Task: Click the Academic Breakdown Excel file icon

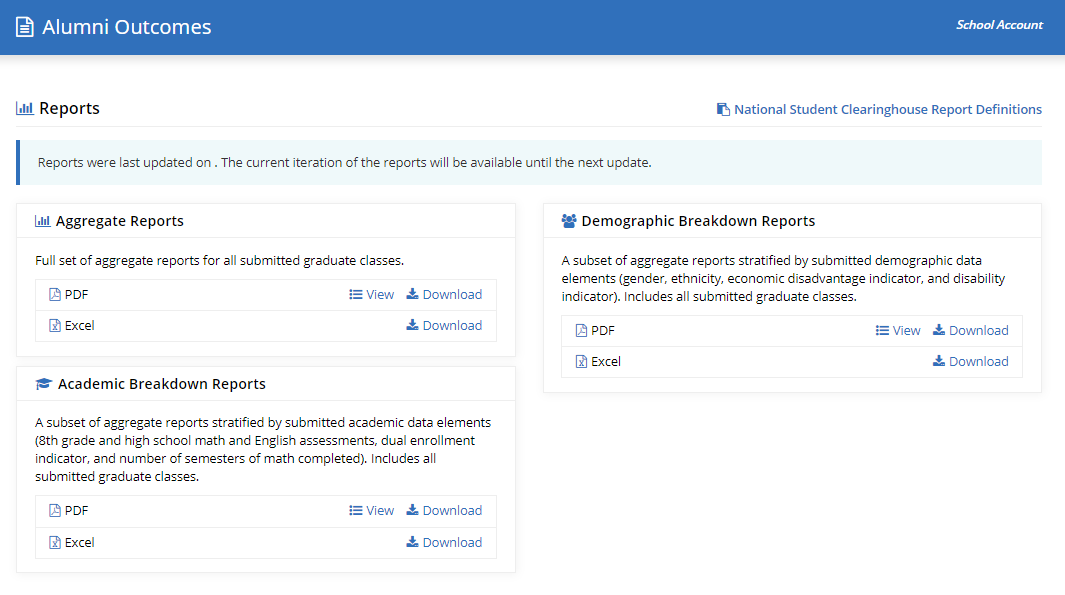Action: (55, 543)
